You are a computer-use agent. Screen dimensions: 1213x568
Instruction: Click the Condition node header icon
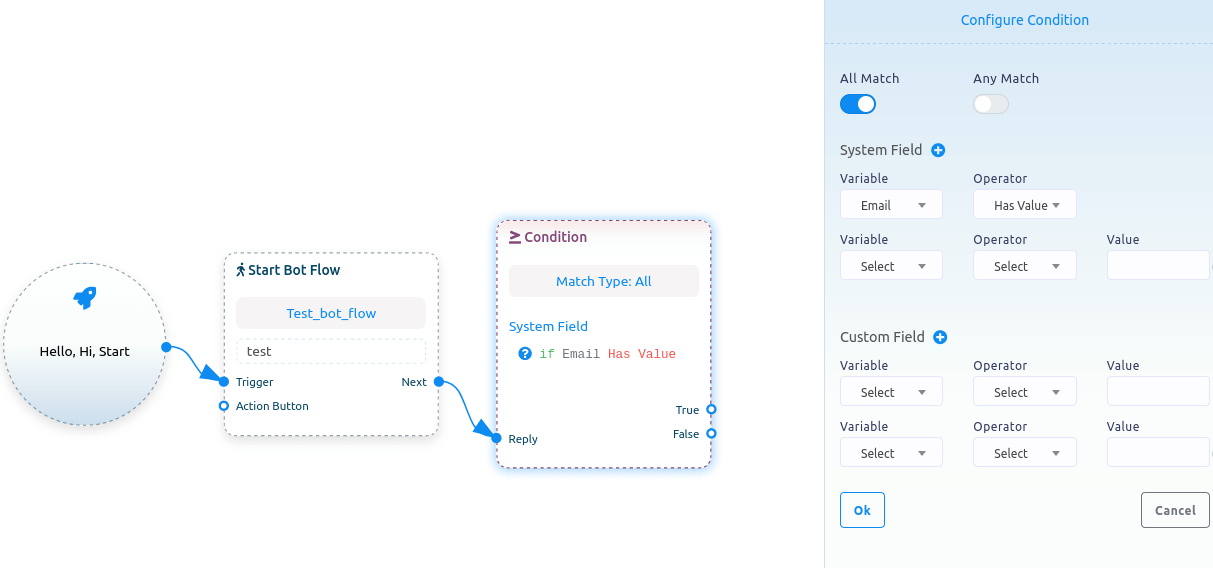pos(515,237)
